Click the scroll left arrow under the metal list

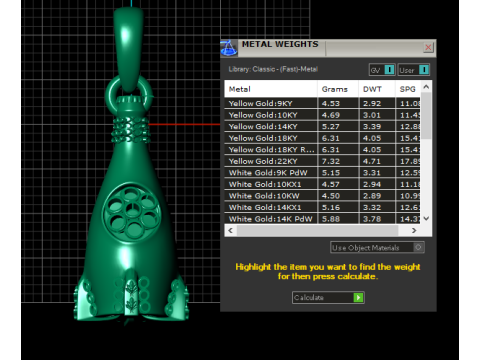click(231, 230)
